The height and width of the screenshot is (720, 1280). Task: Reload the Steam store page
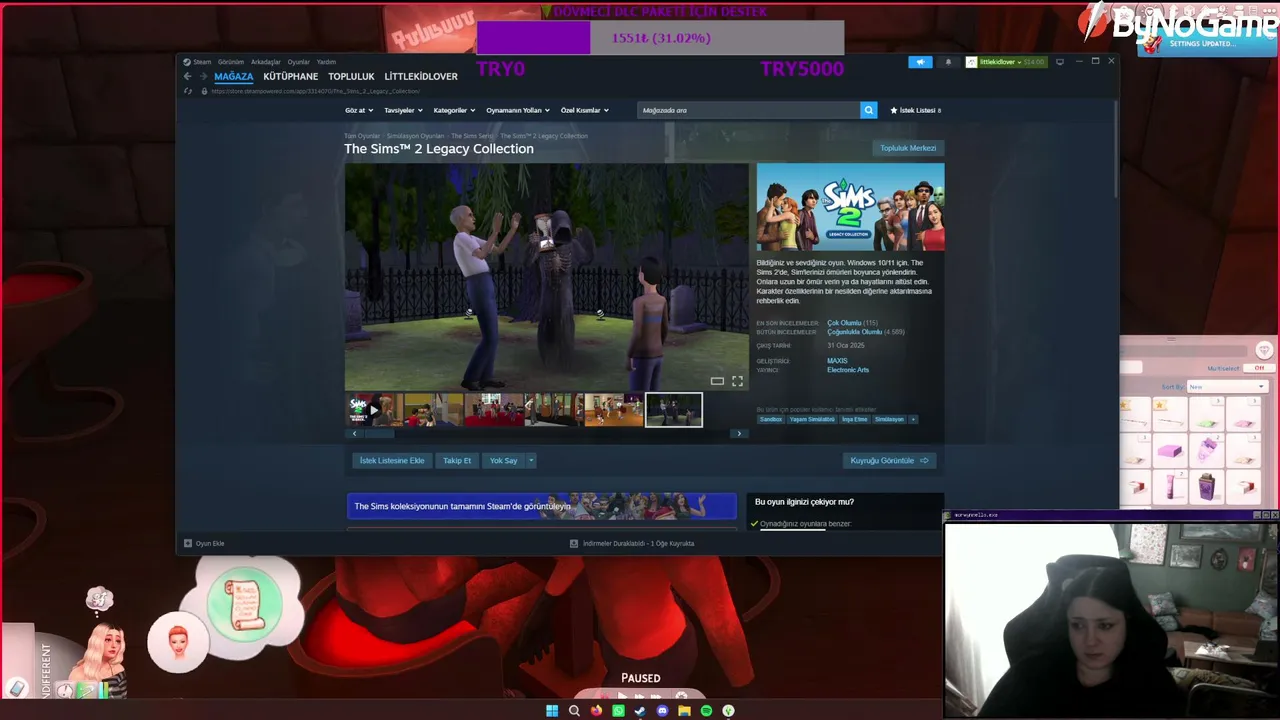click(x=187, y=91)
